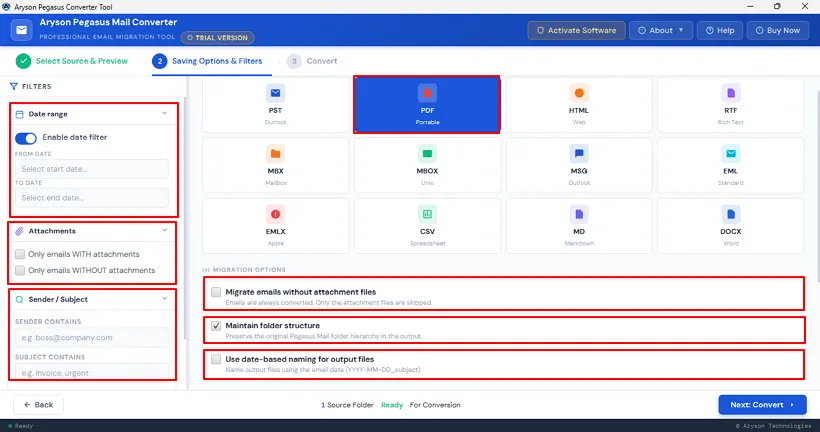Click the '1 Source Folder' status text
This screenshot has width=820, height=432.
tap(347, 405)
